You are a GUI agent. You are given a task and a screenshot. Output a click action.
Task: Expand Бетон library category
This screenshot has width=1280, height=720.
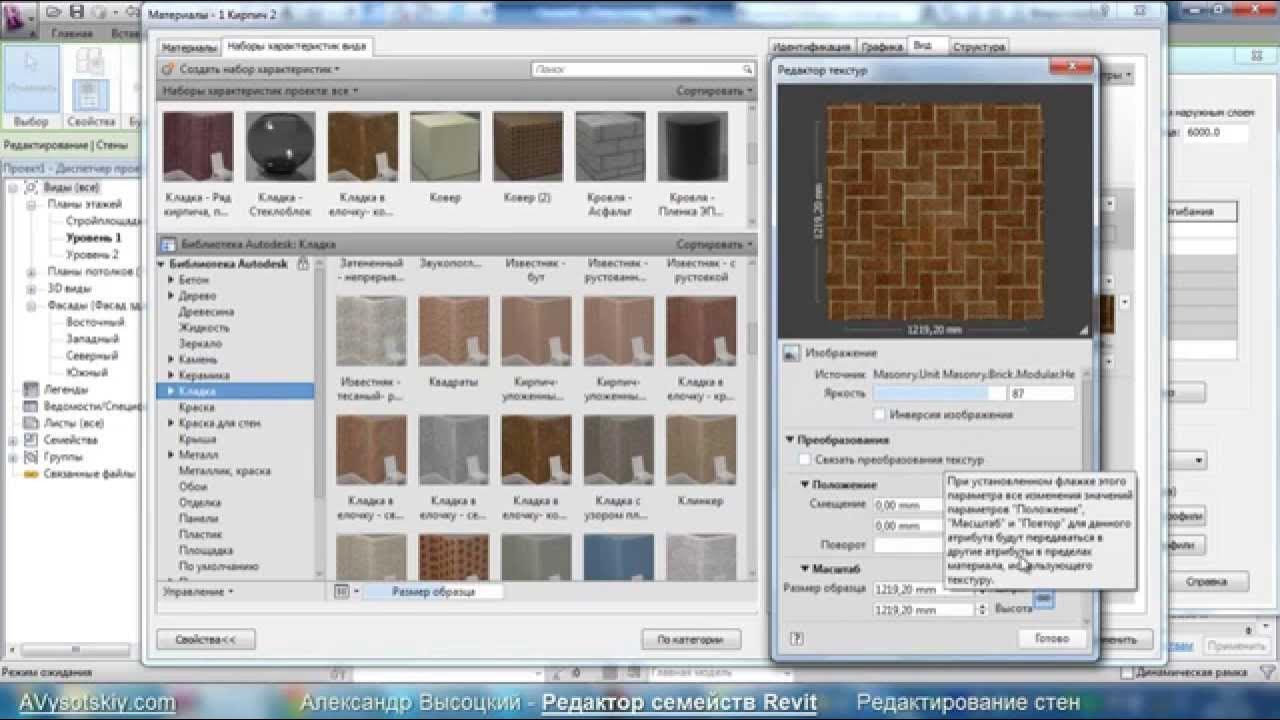171,280
